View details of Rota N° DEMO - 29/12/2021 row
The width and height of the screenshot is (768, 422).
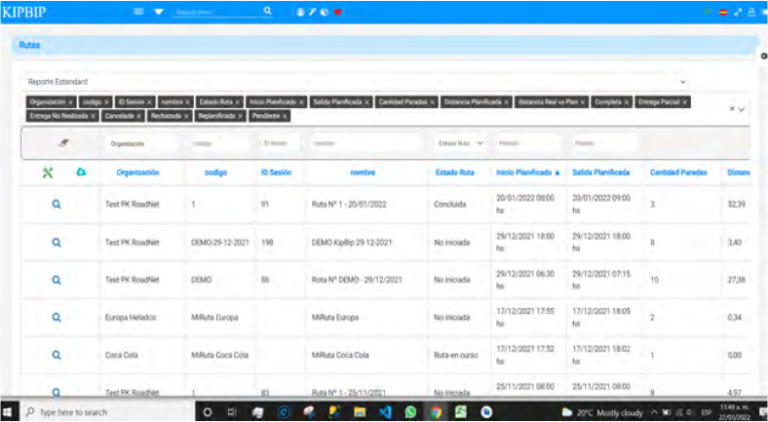click(x=56, y=280)
